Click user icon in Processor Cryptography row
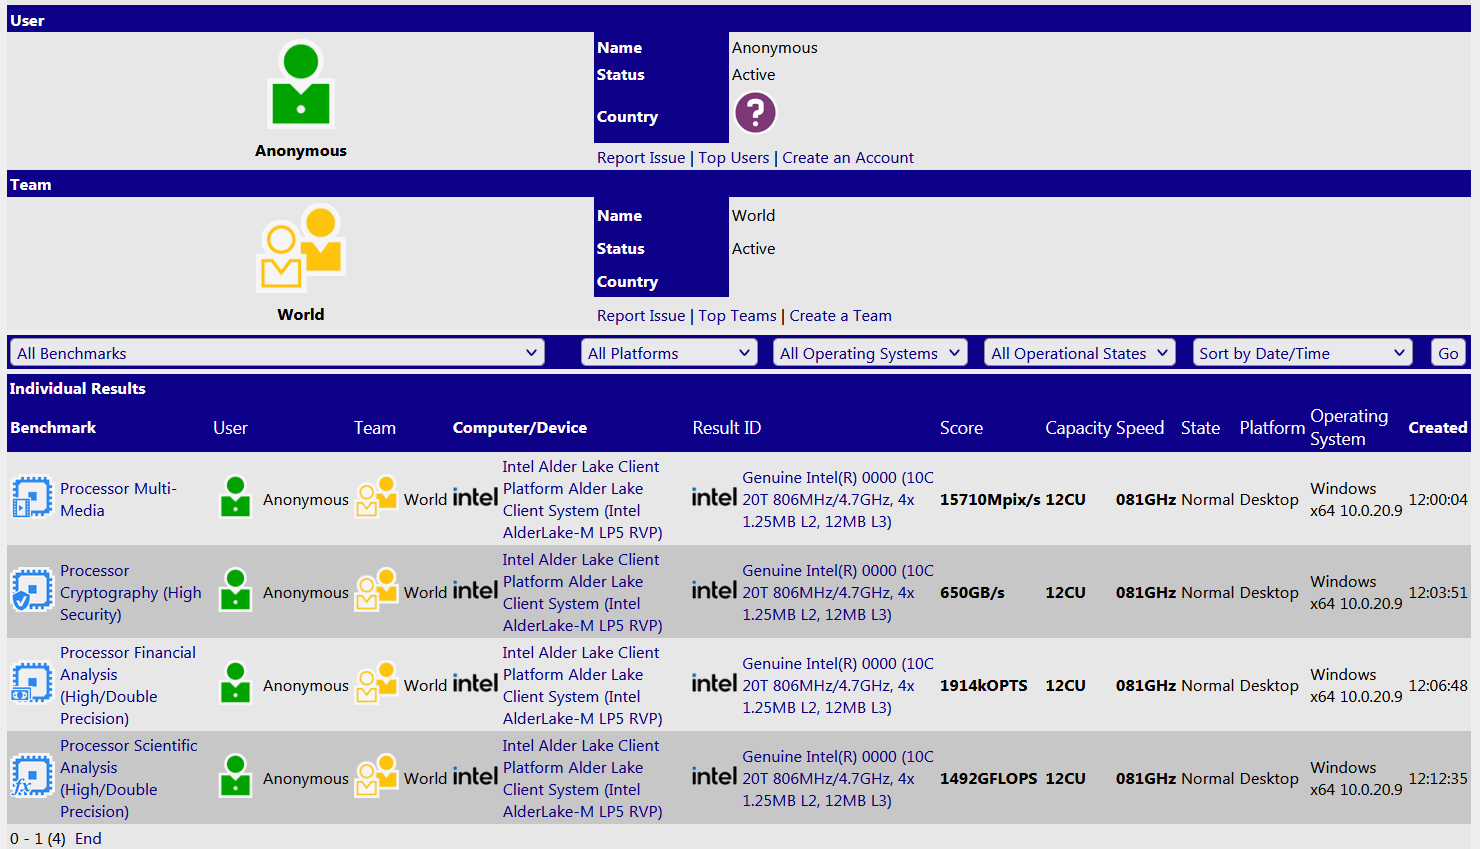This screenshot has width=1480, height=849. (x=235, y=590)
